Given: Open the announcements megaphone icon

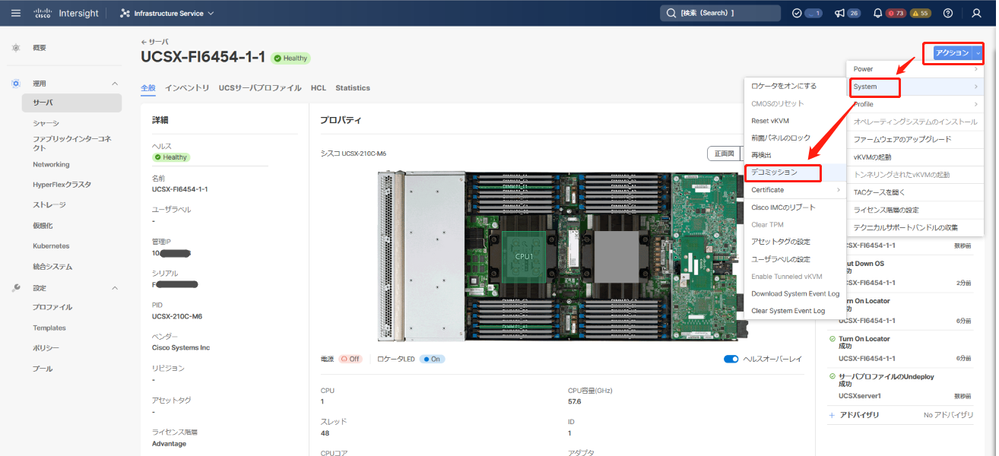Looking at the screenshot, I should tap(840, 13).
